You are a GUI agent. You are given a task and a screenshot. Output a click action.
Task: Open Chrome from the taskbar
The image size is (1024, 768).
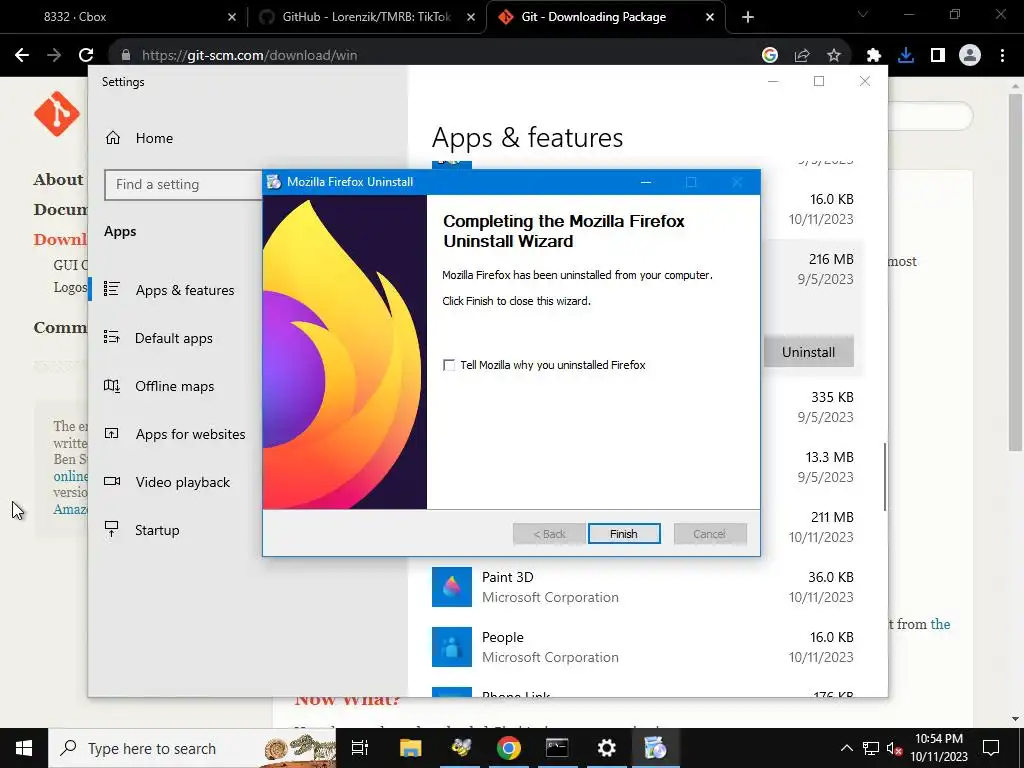tap(509, 748)
